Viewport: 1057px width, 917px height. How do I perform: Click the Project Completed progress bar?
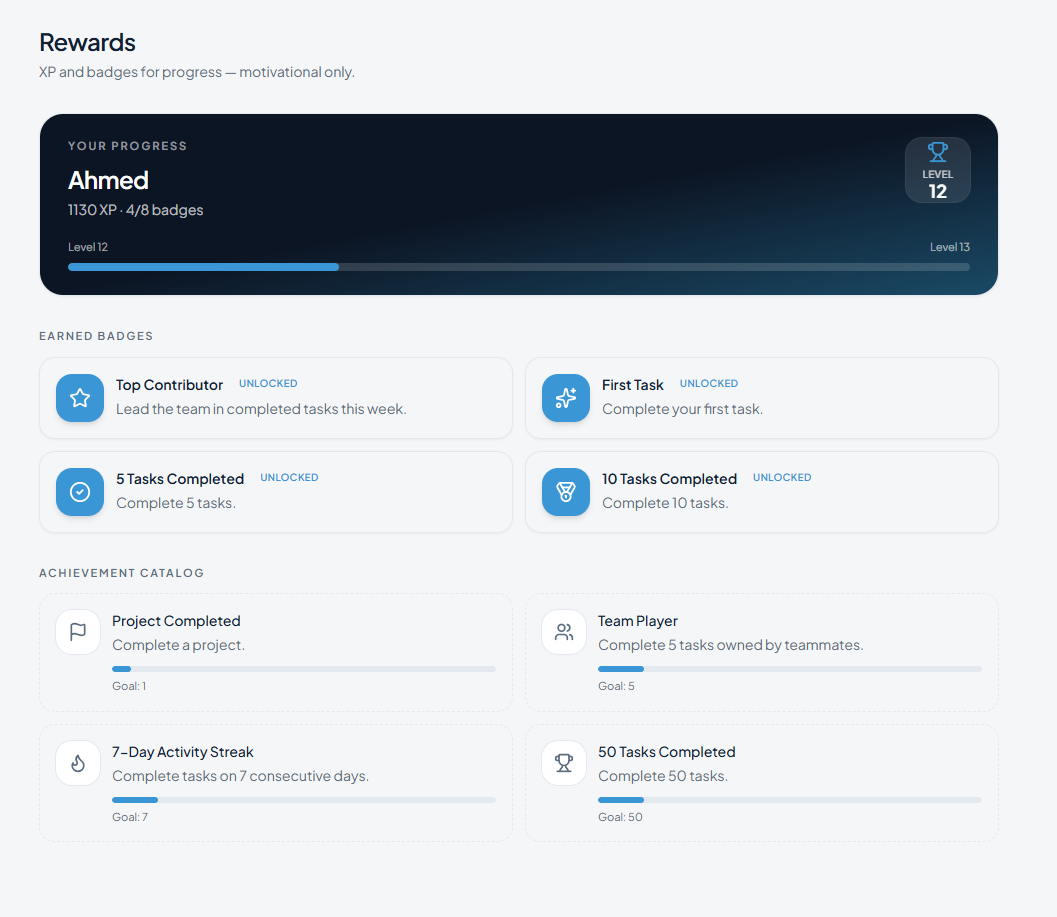click(304, 669)
